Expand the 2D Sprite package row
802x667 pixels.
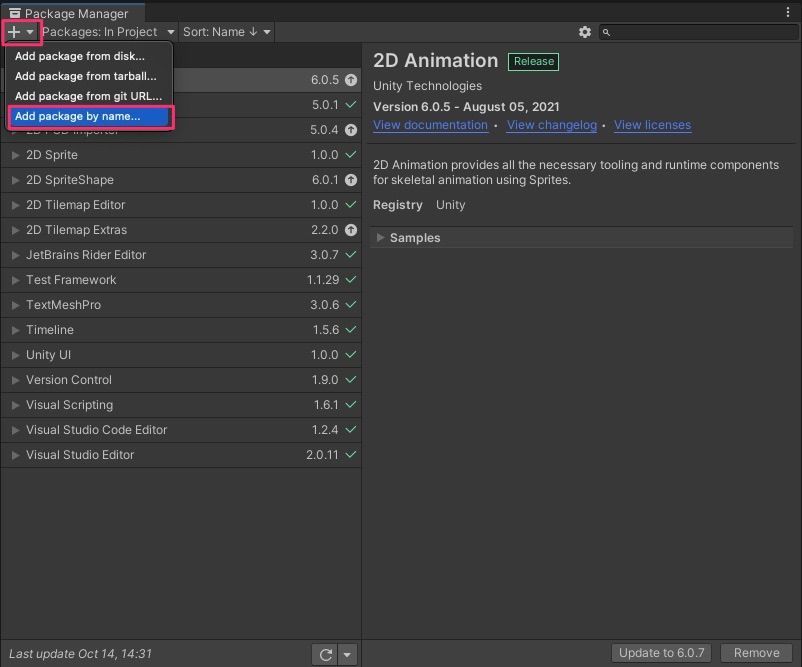click(x=15, y=155)
